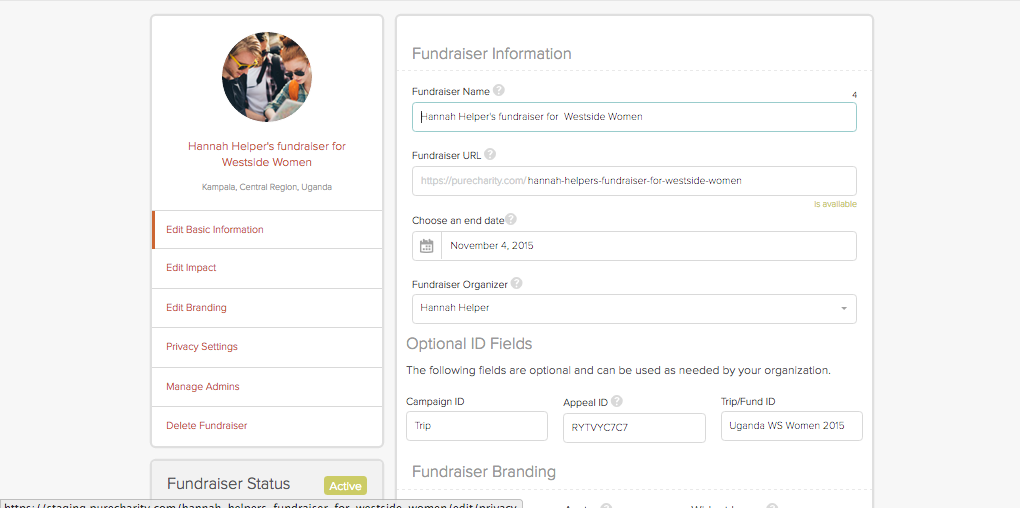Open Manage Admins section
The height and width of the screenshot is (508, 1020).
click(267, 386)
